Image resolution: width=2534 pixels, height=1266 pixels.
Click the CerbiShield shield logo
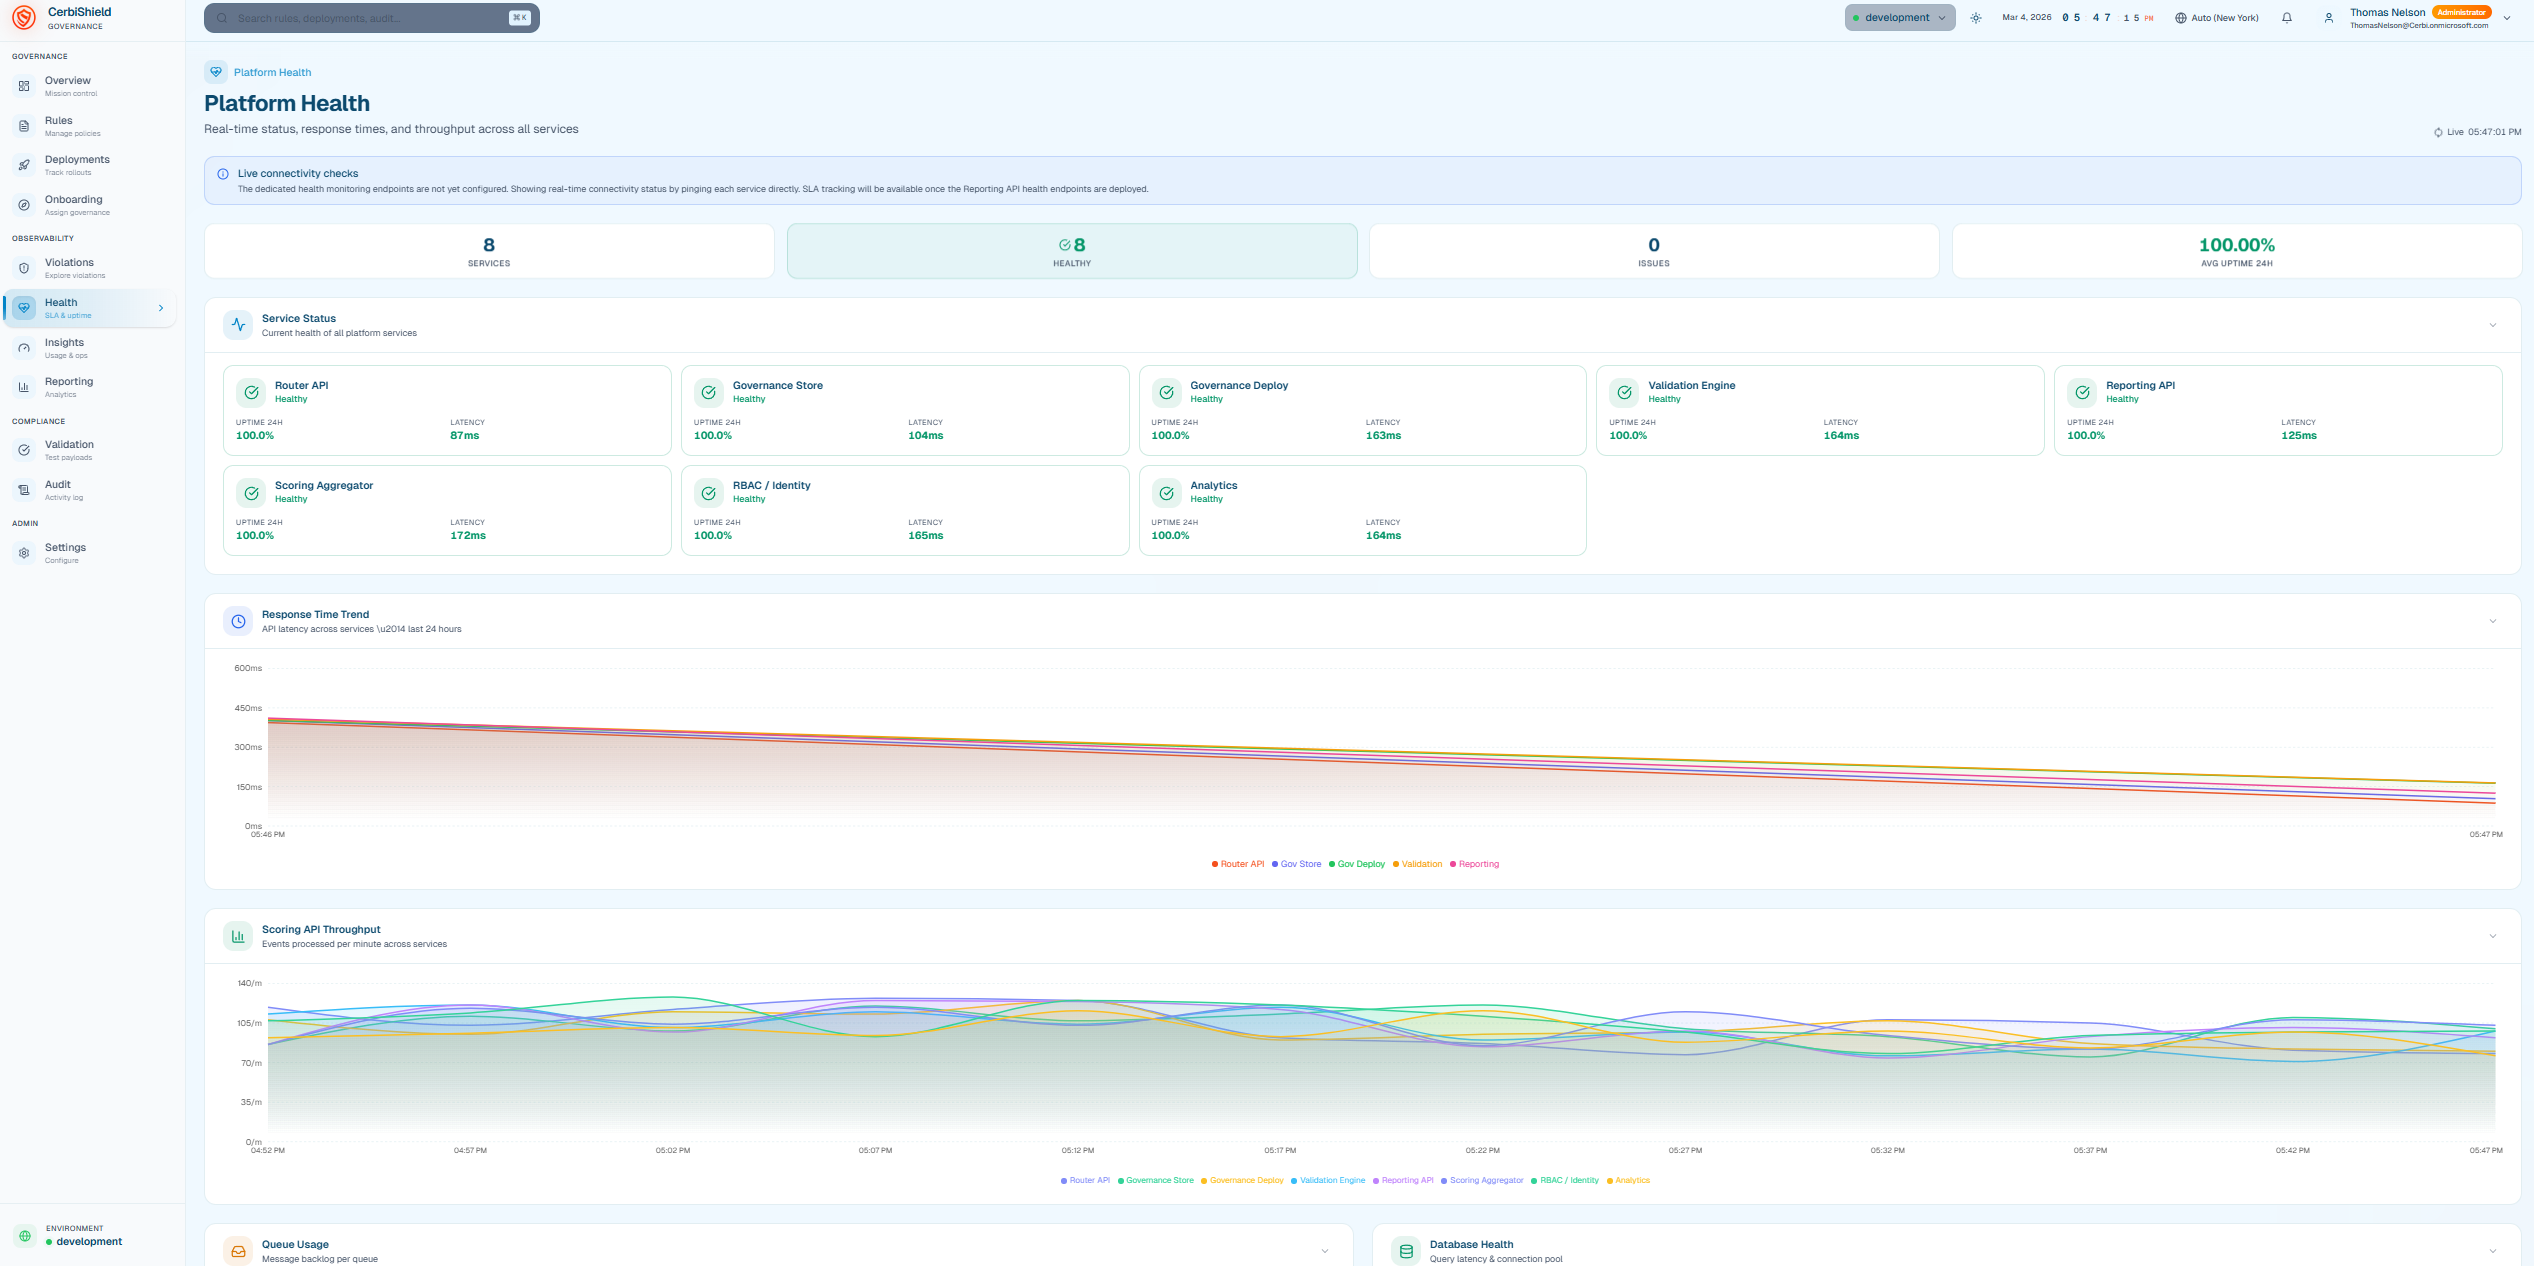click(24, 18)
